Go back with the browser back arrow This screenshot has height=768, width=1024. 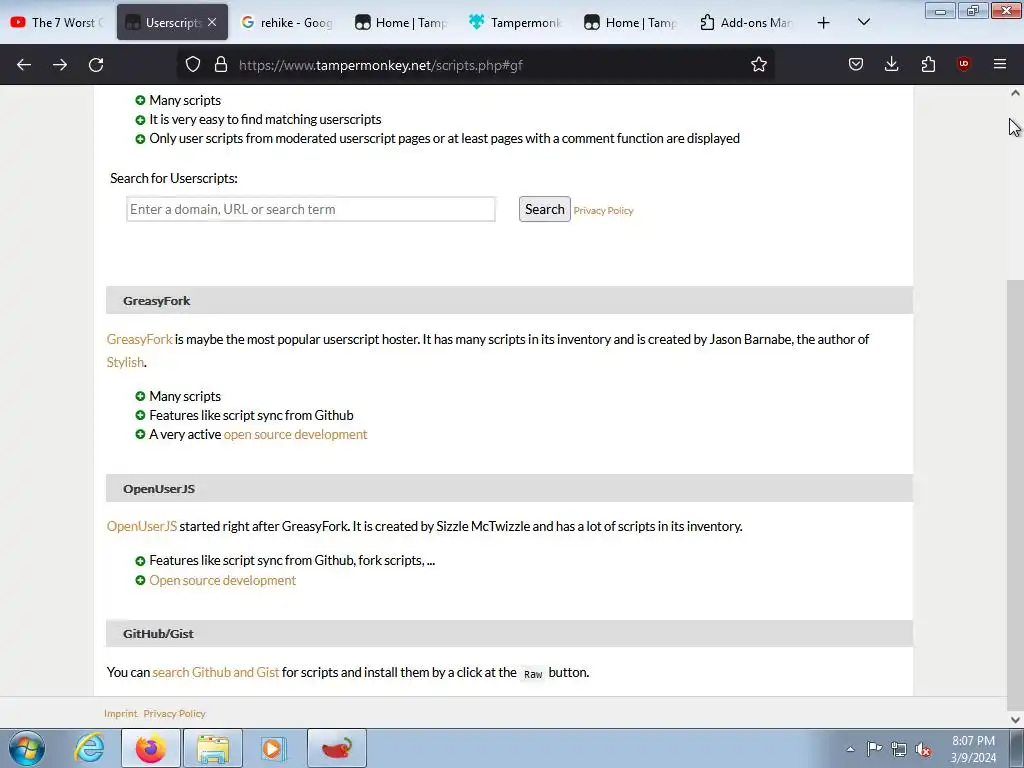click(x=24, y=65)
